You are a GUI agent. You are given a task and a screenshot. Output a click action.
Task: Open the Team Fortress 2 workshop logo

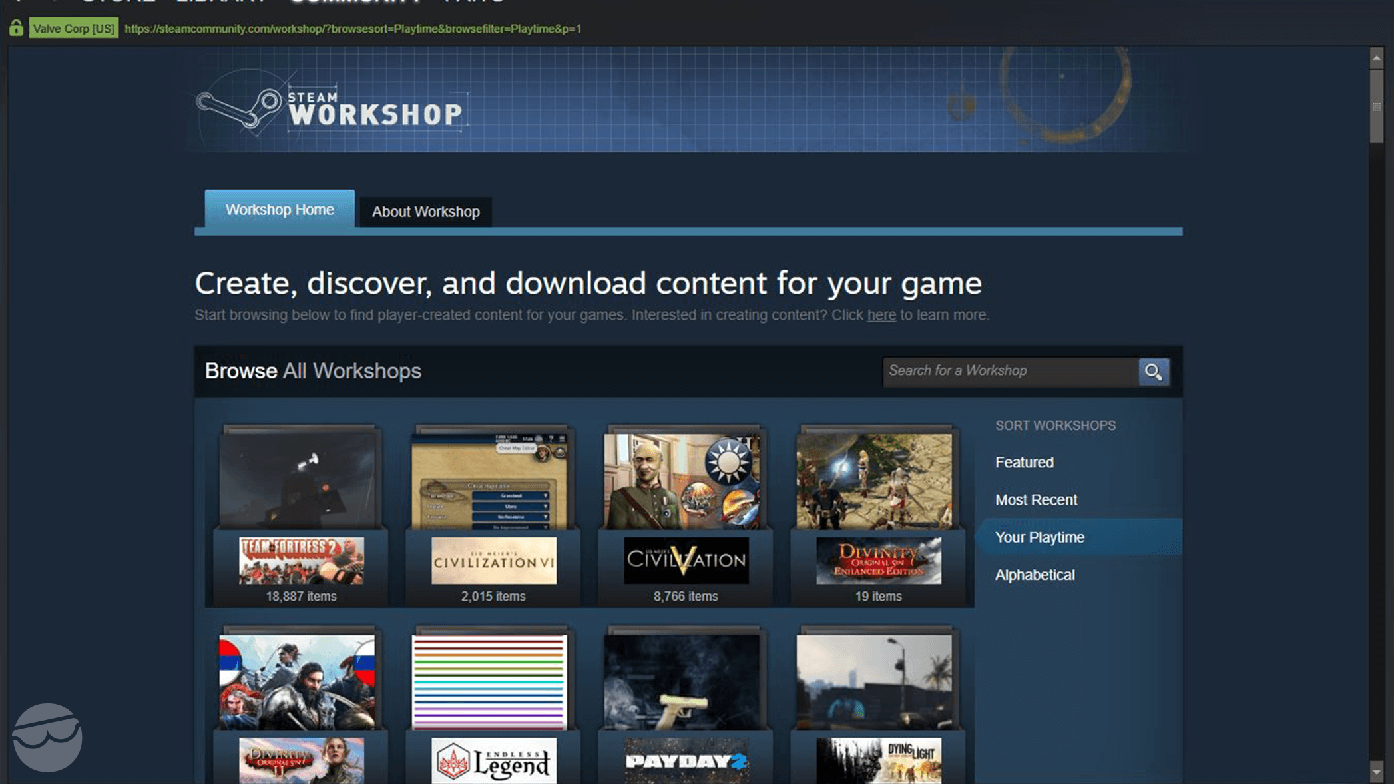point(301,560)
